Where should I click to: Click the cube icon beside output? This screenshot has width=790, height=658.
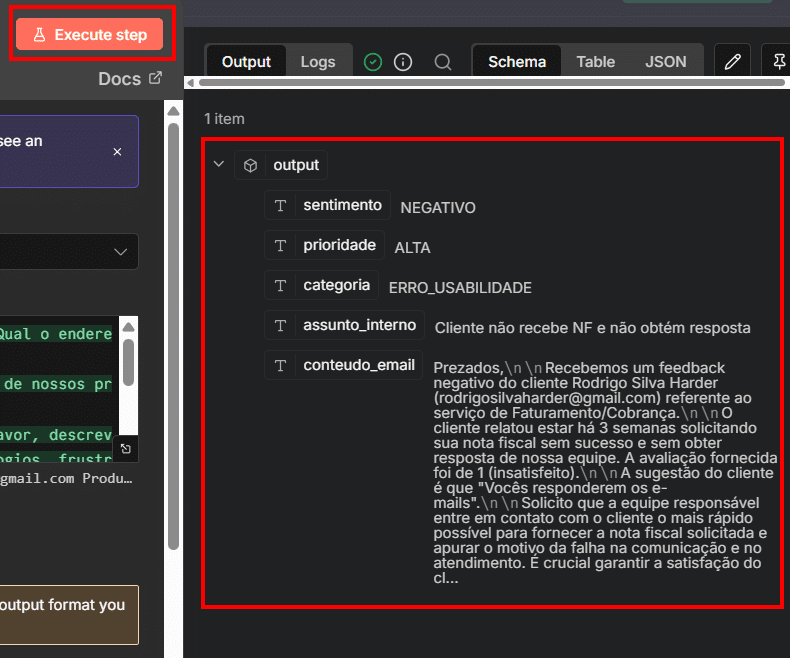coord(250,165)
